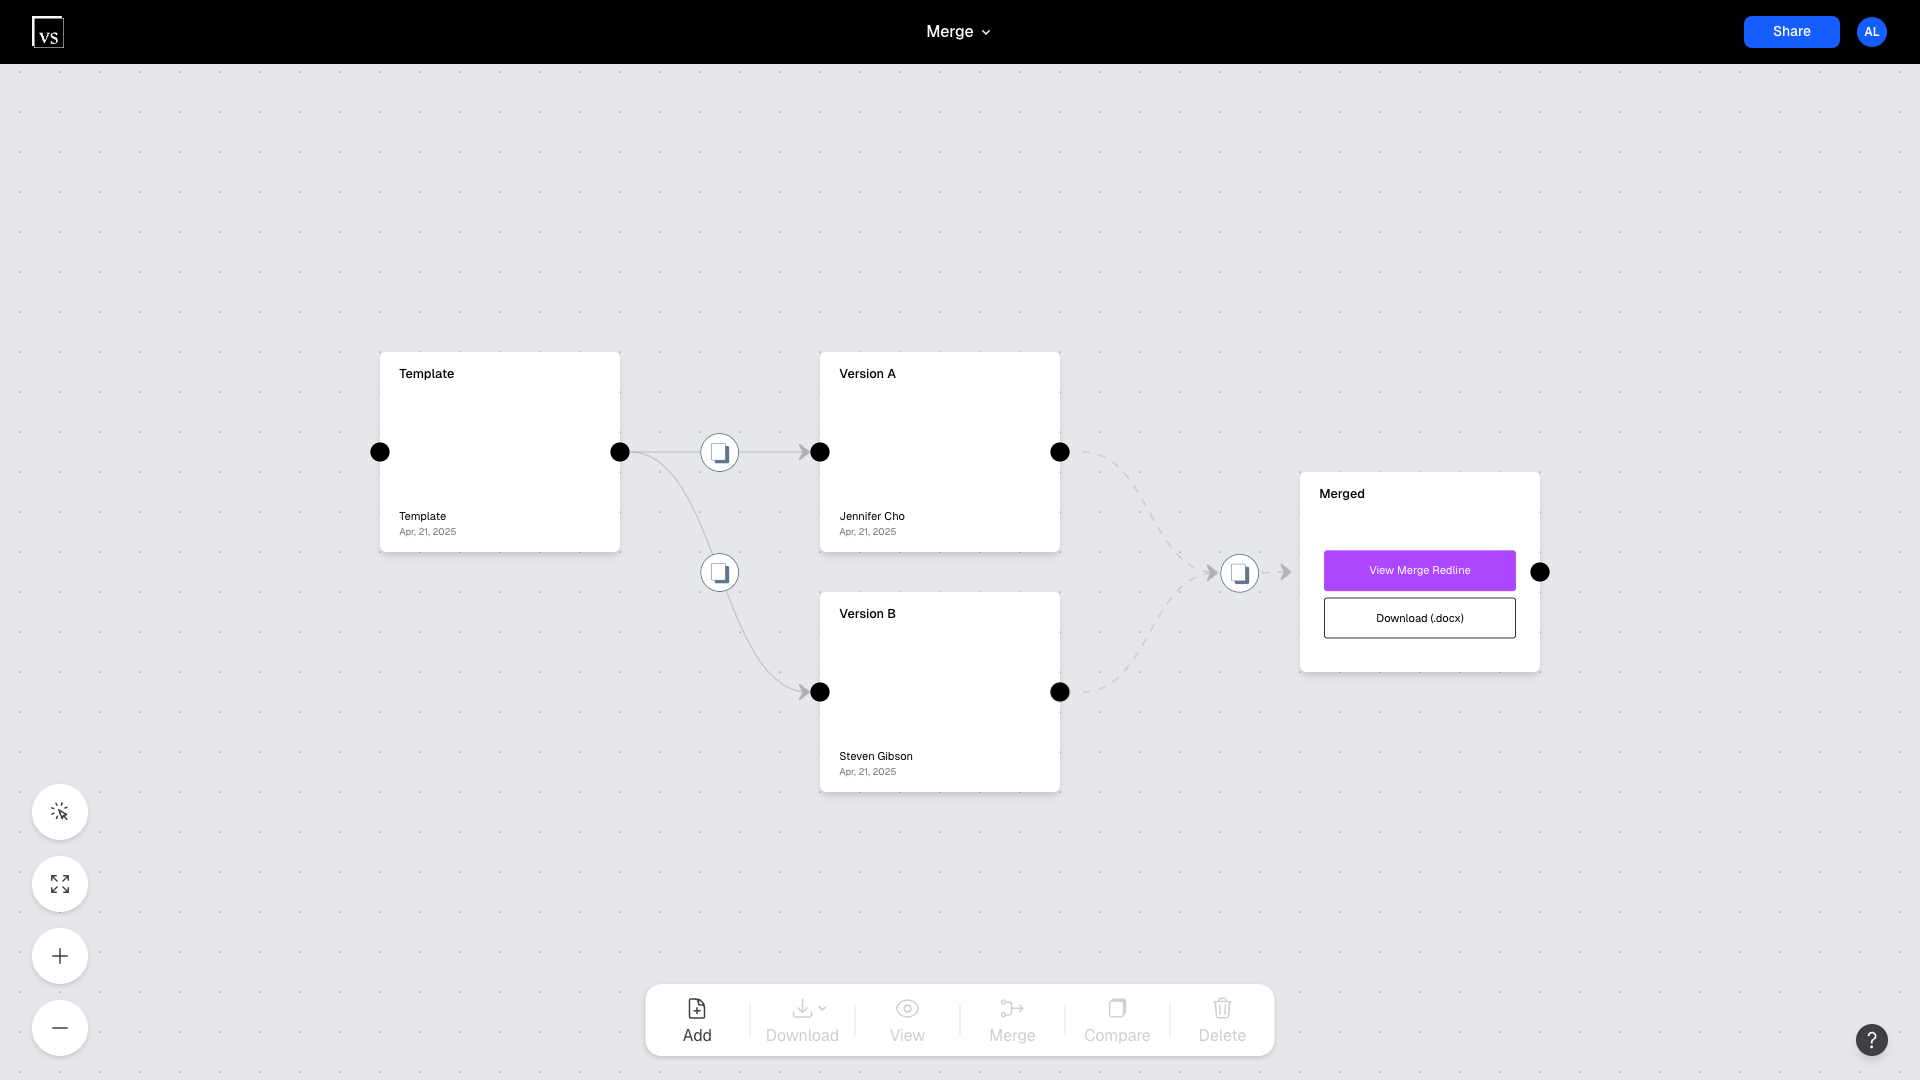Click View Merge Redline button
Image resolution: width=1920 pixels, height=1080 pixels.
click(x=1419, y=570)
